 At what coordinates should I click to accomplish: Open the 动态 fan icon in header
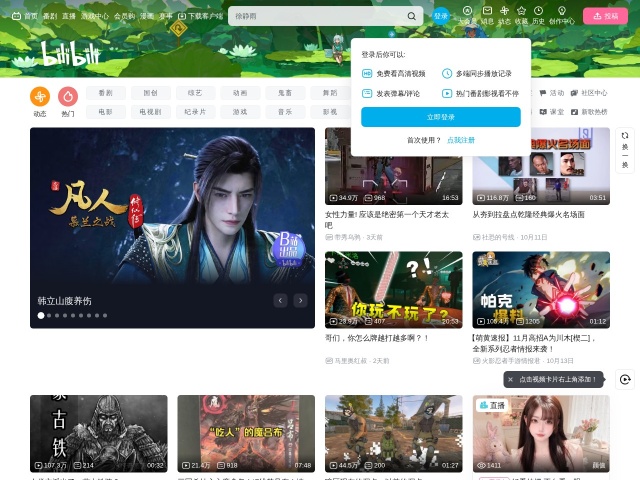[504, 11]
